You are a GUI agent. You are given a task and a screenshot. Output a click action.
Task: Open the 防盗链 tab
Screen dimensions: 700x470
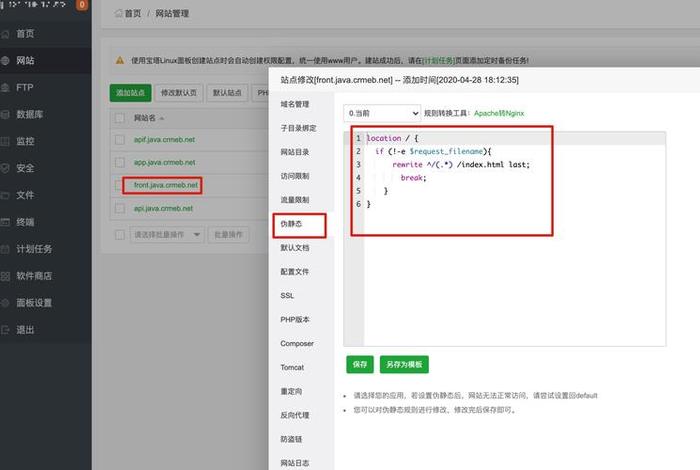pos(291,439)
